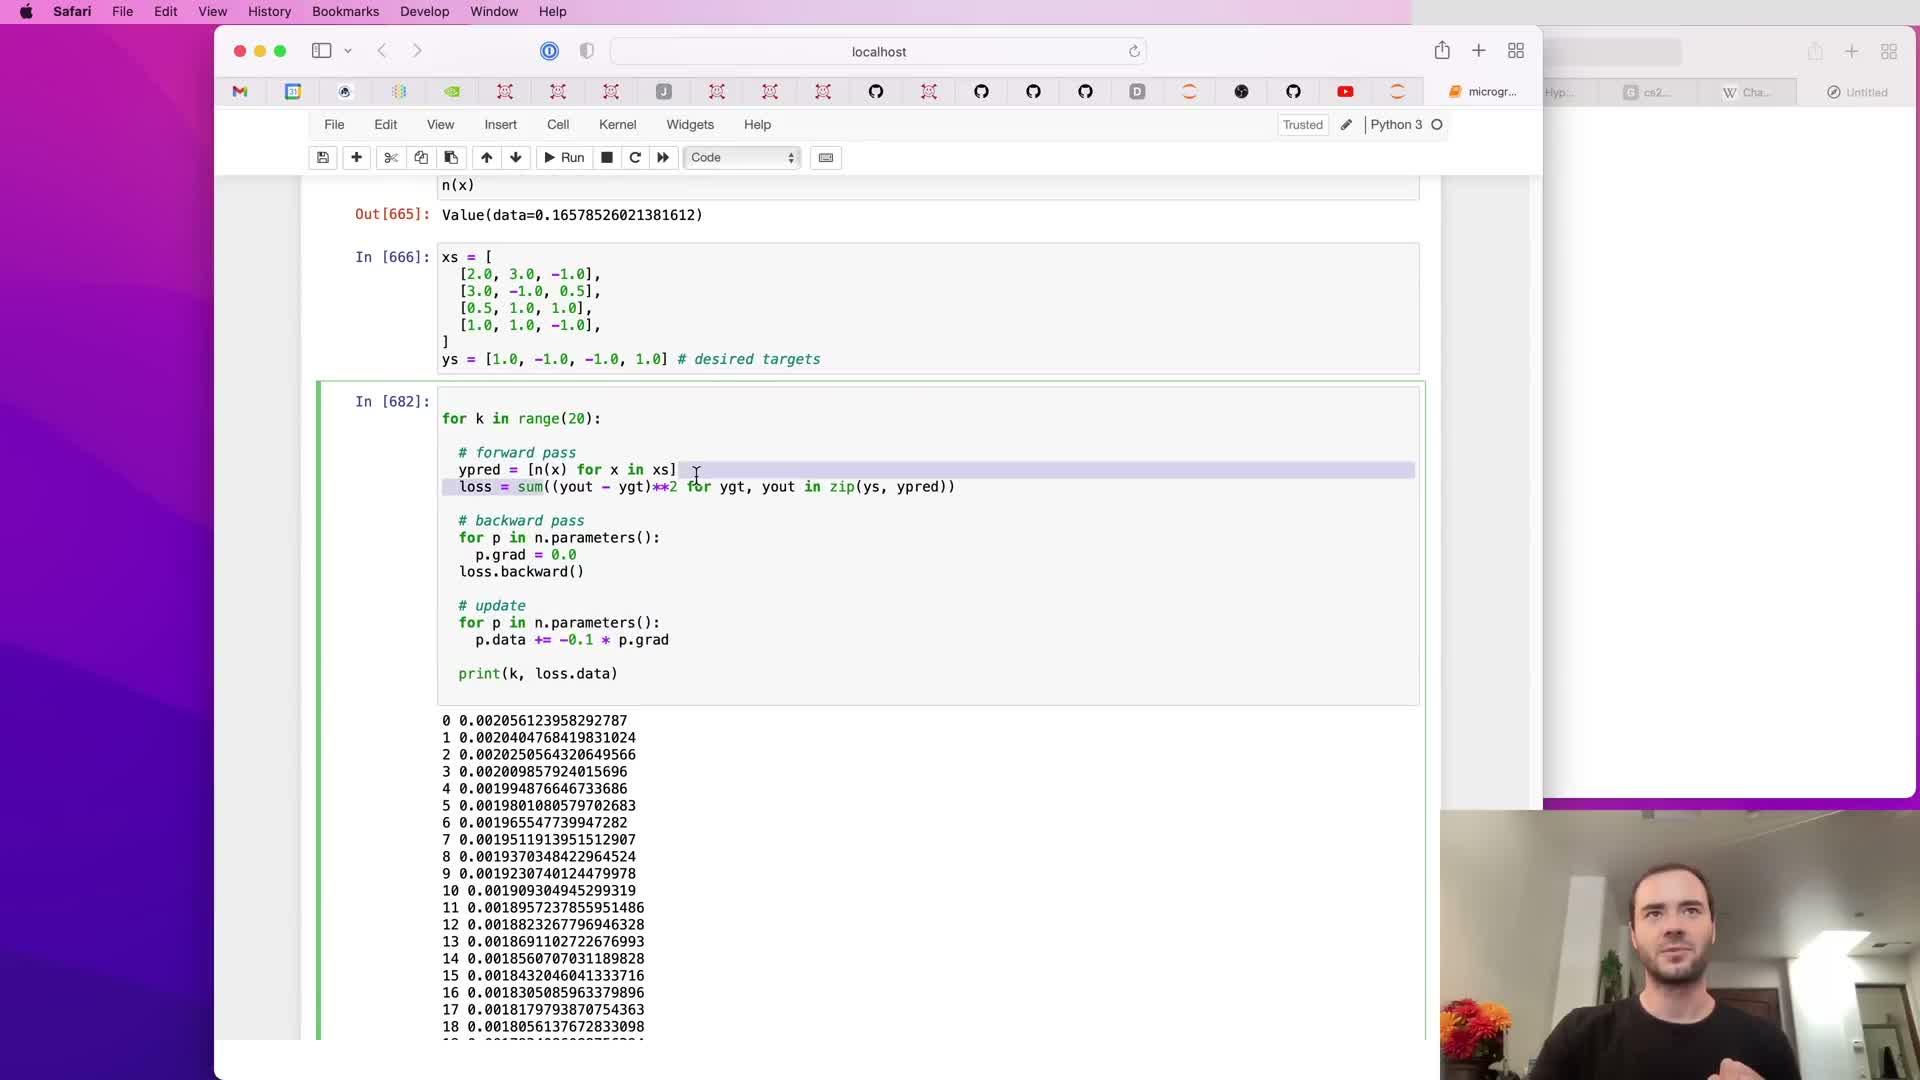Screen dimensions: 1920x1080
Task: Open the YouTube bookmark in the favorites bar
Action: click(1345, 92)
